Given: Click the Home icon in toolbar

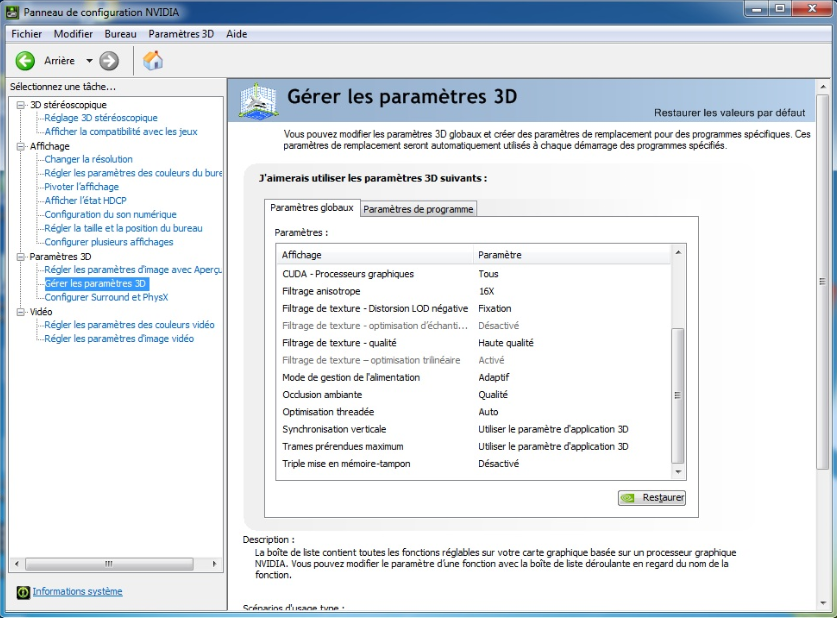Looking at the screenshot, I should [153, 61].
